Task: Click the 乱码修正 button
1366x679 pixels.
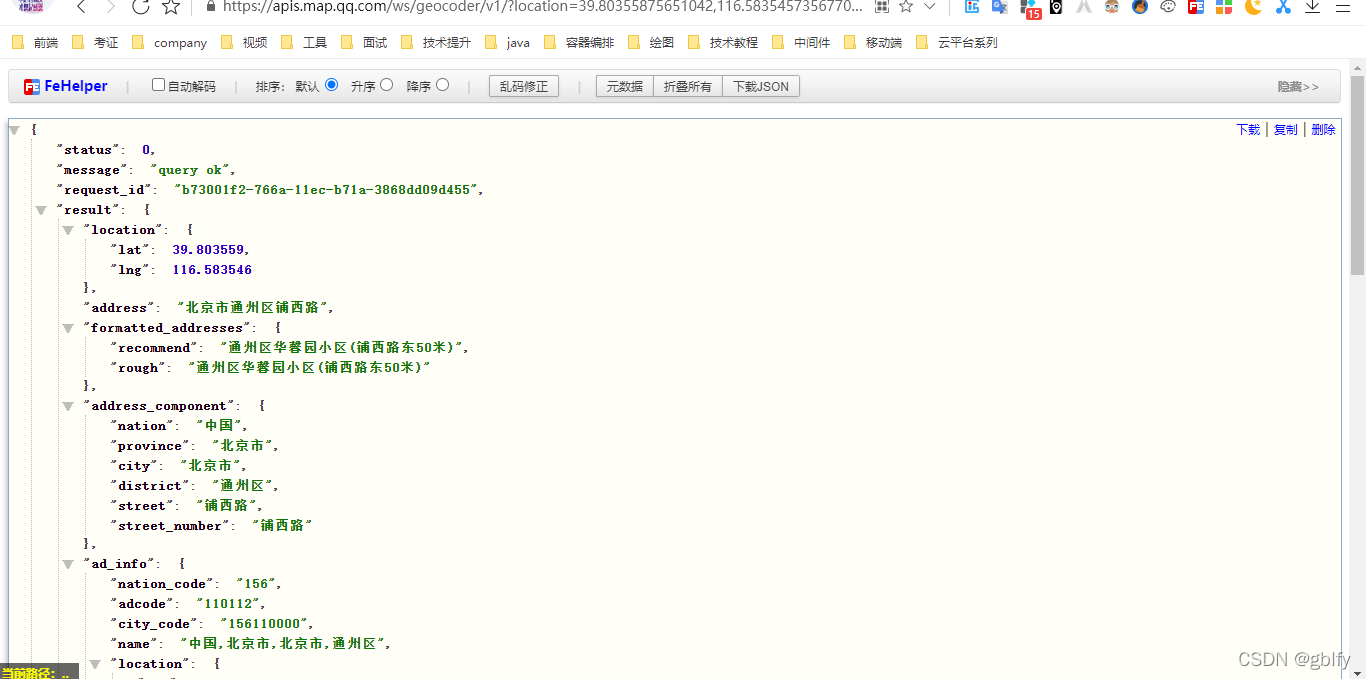Action: tap(524, 86)
